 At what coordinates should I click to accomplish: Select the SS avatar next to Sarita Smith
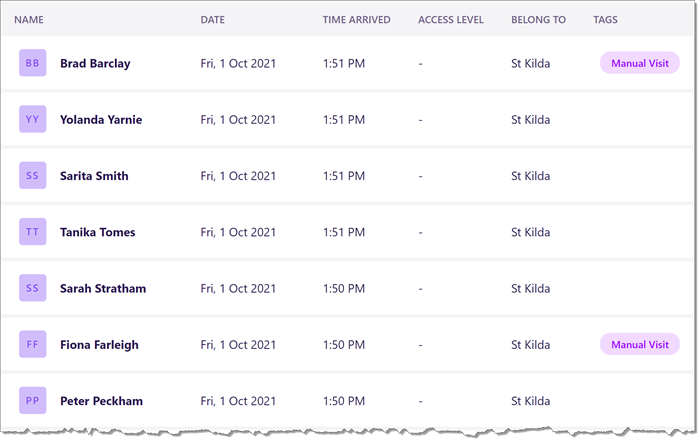click(x=33, y=176)
